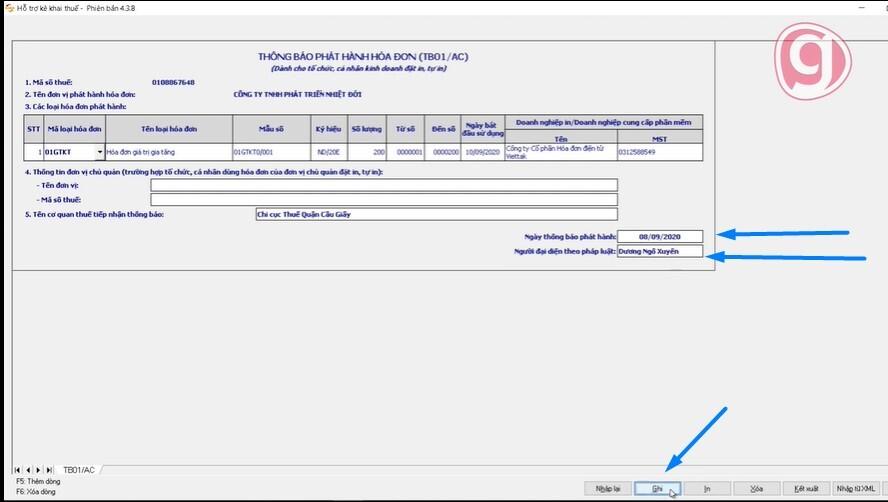Viewport: 888px width, 502px height.
Task: Click the start date cell 10/09/2020
Action: click(483, 152)
